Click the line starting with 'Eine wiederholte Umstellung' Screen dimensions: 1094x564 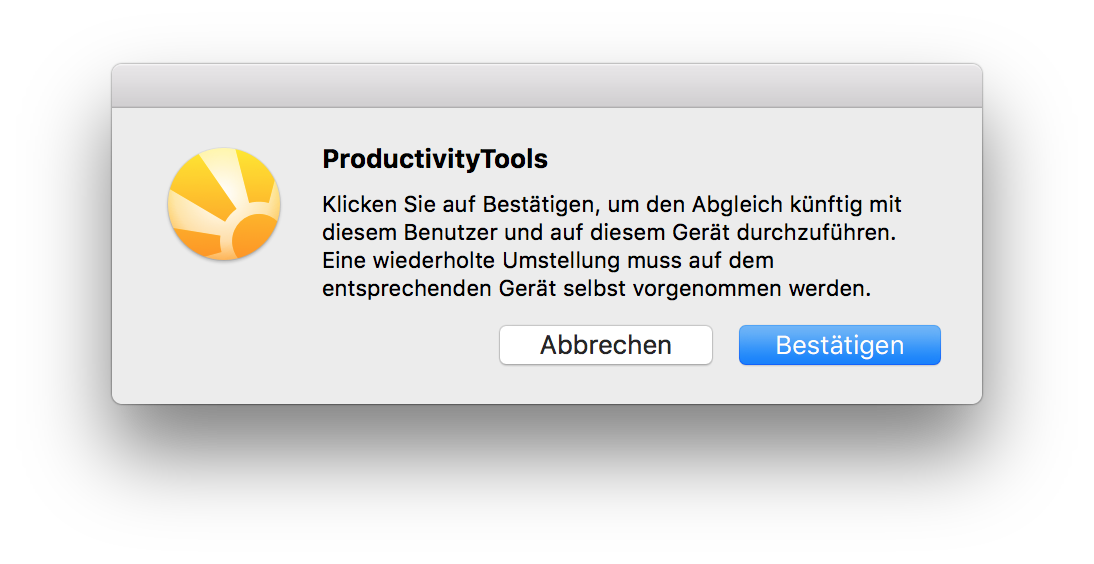point(548,260)
